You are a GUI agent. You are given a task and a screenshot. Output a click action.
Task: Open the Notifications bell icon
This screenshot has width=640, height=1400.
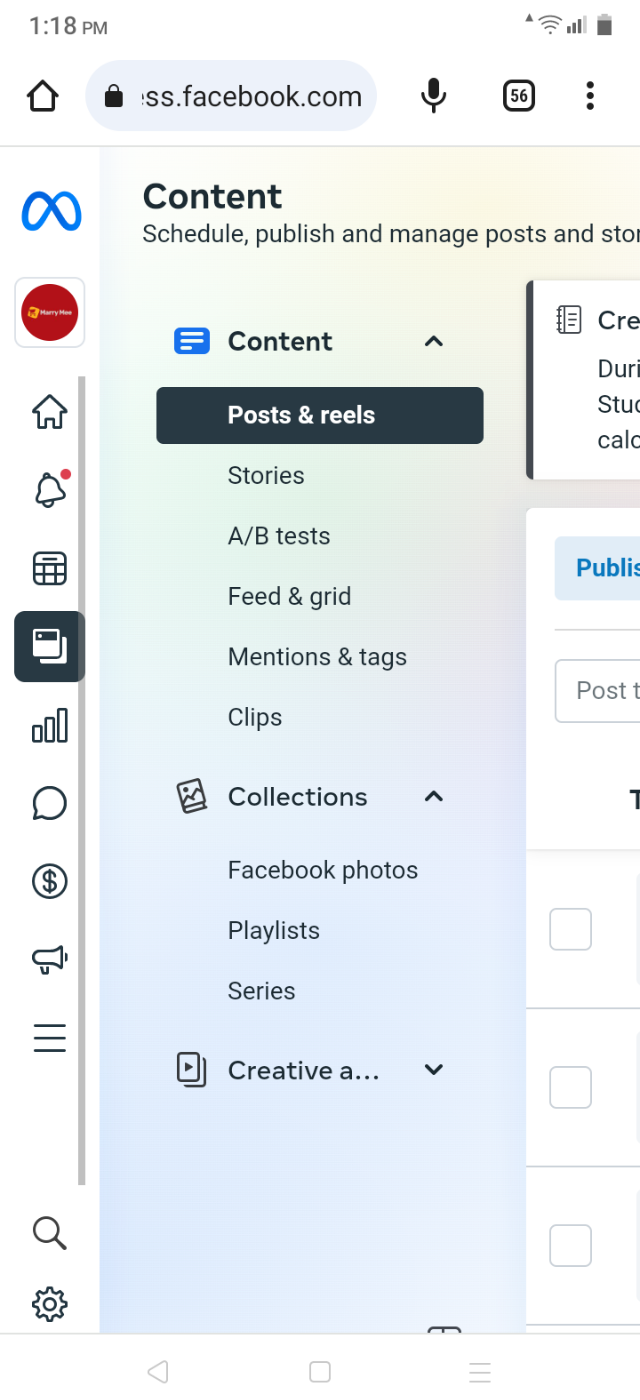(x=49, y=490)
